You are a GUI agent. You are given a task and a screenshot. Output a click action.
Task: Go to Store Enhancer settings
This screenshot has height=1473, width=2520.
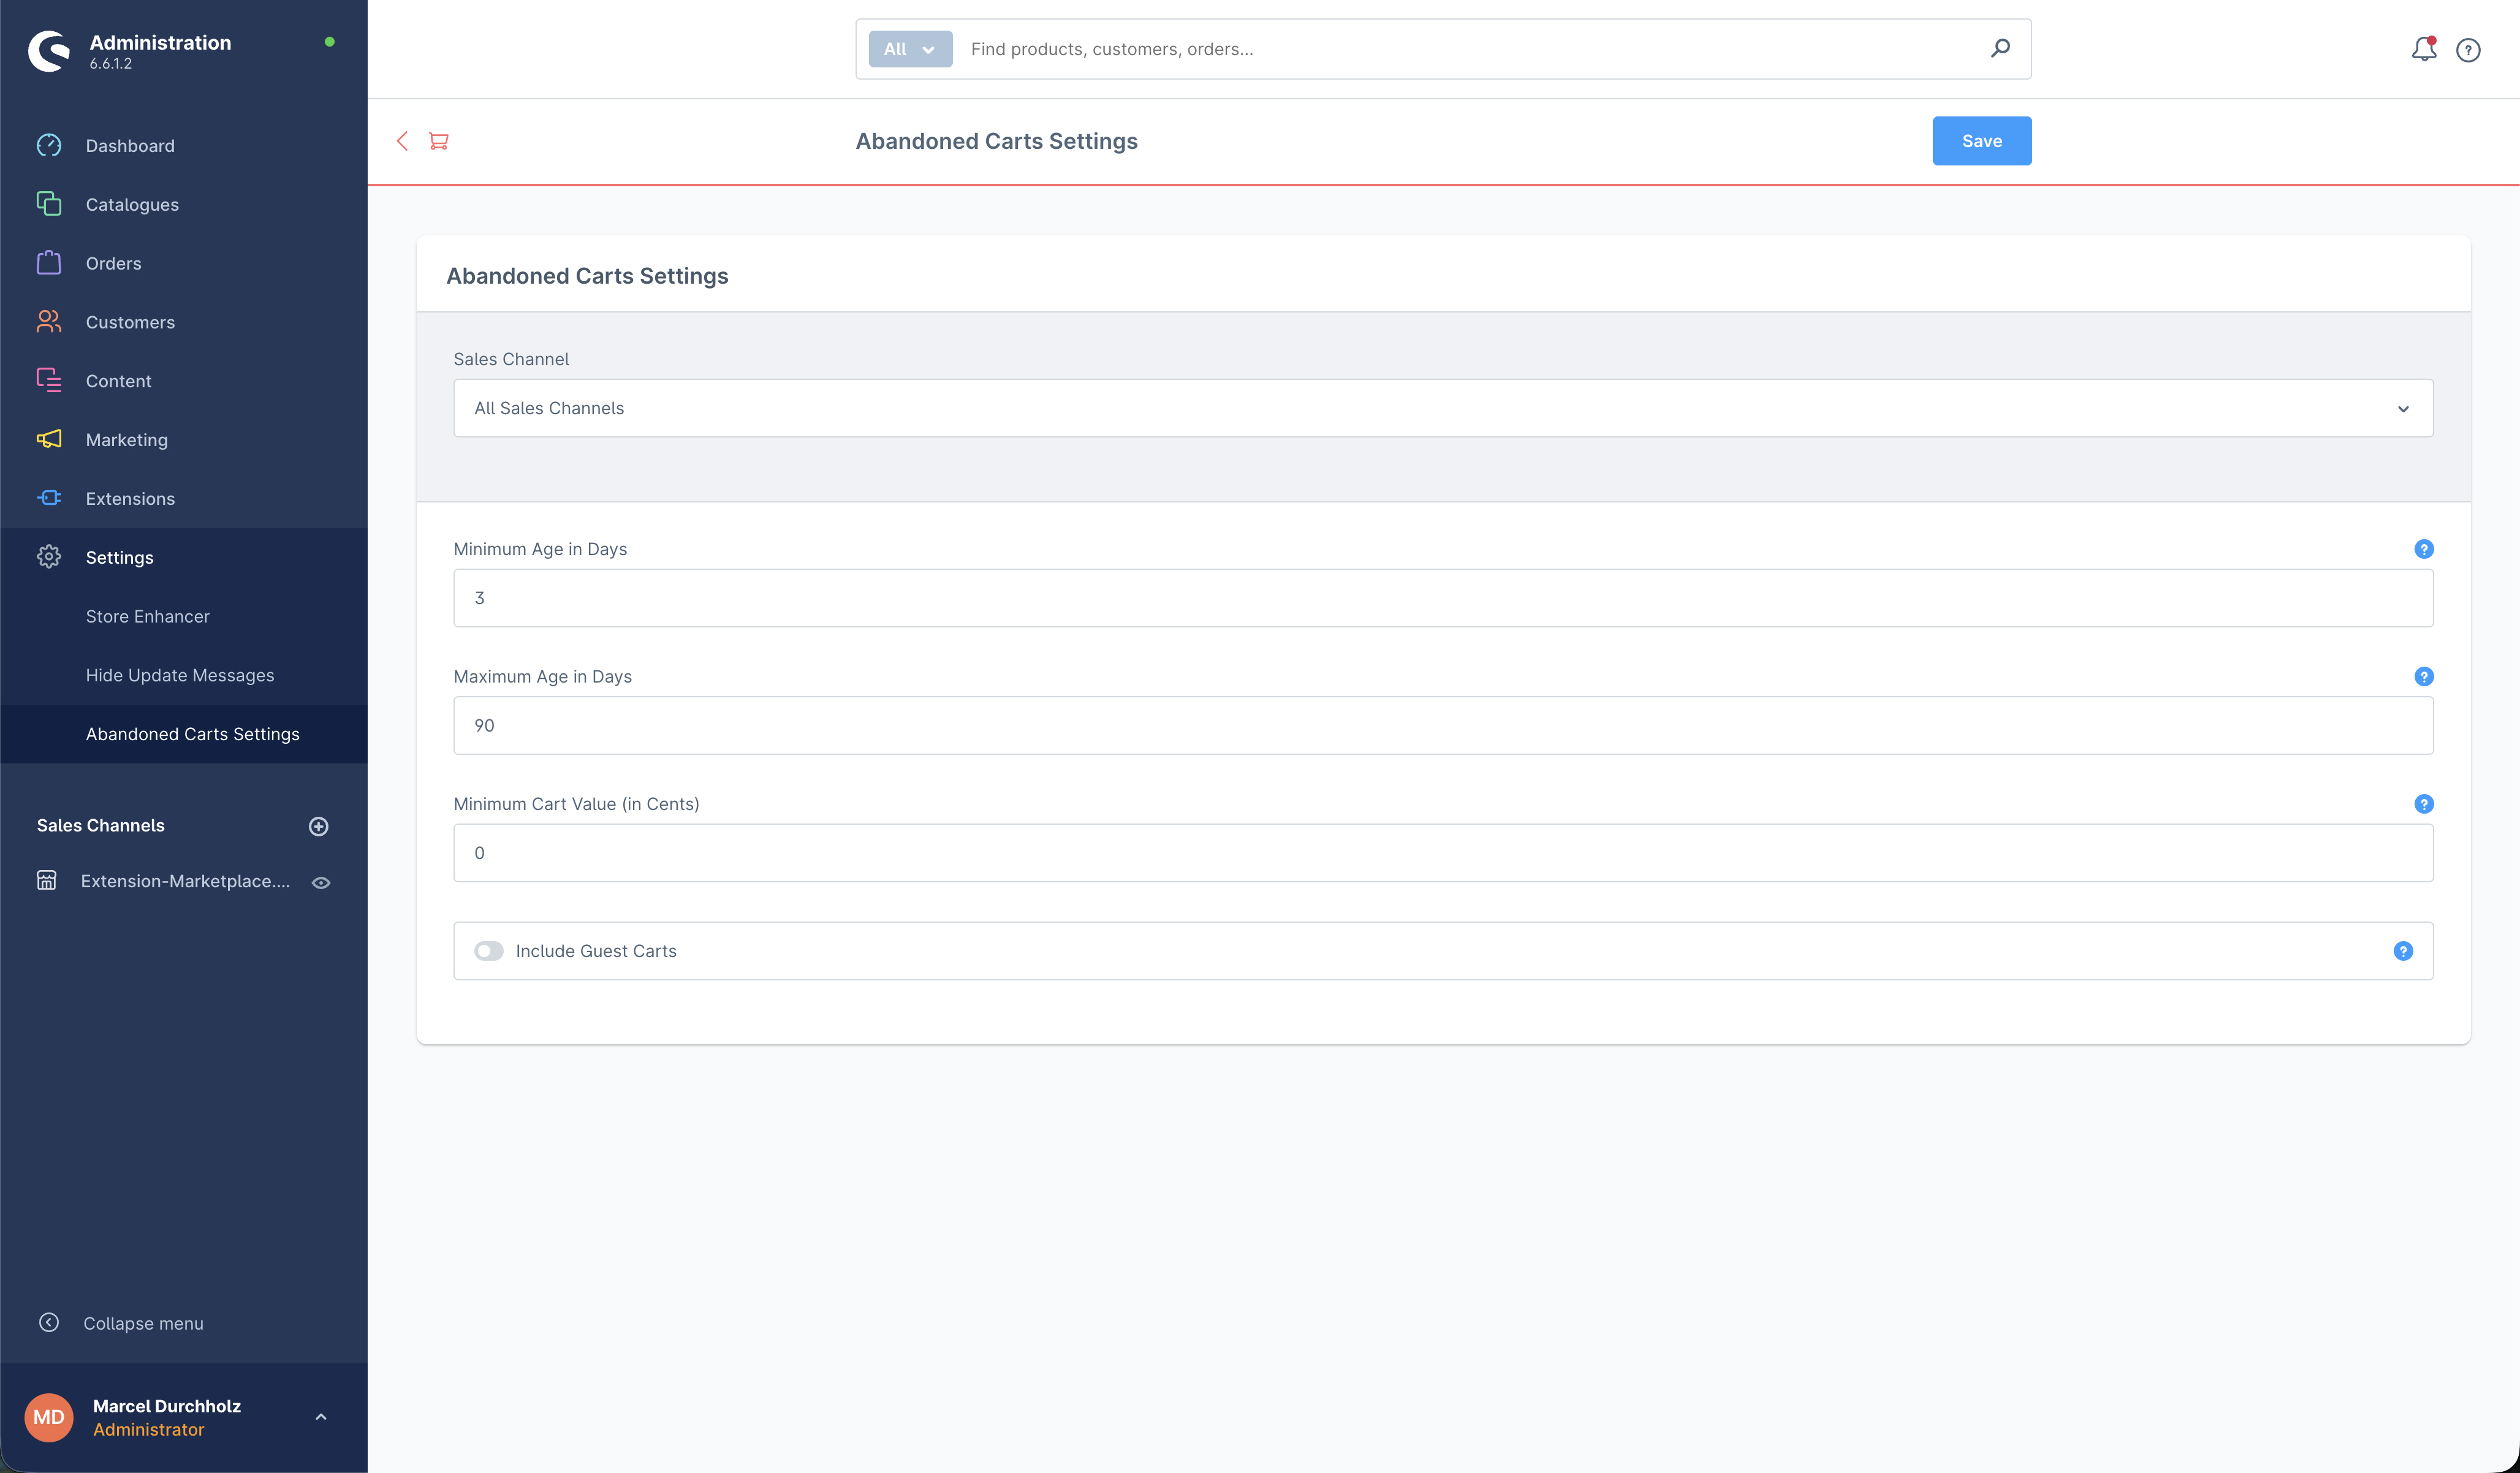[x=148, y=617]
